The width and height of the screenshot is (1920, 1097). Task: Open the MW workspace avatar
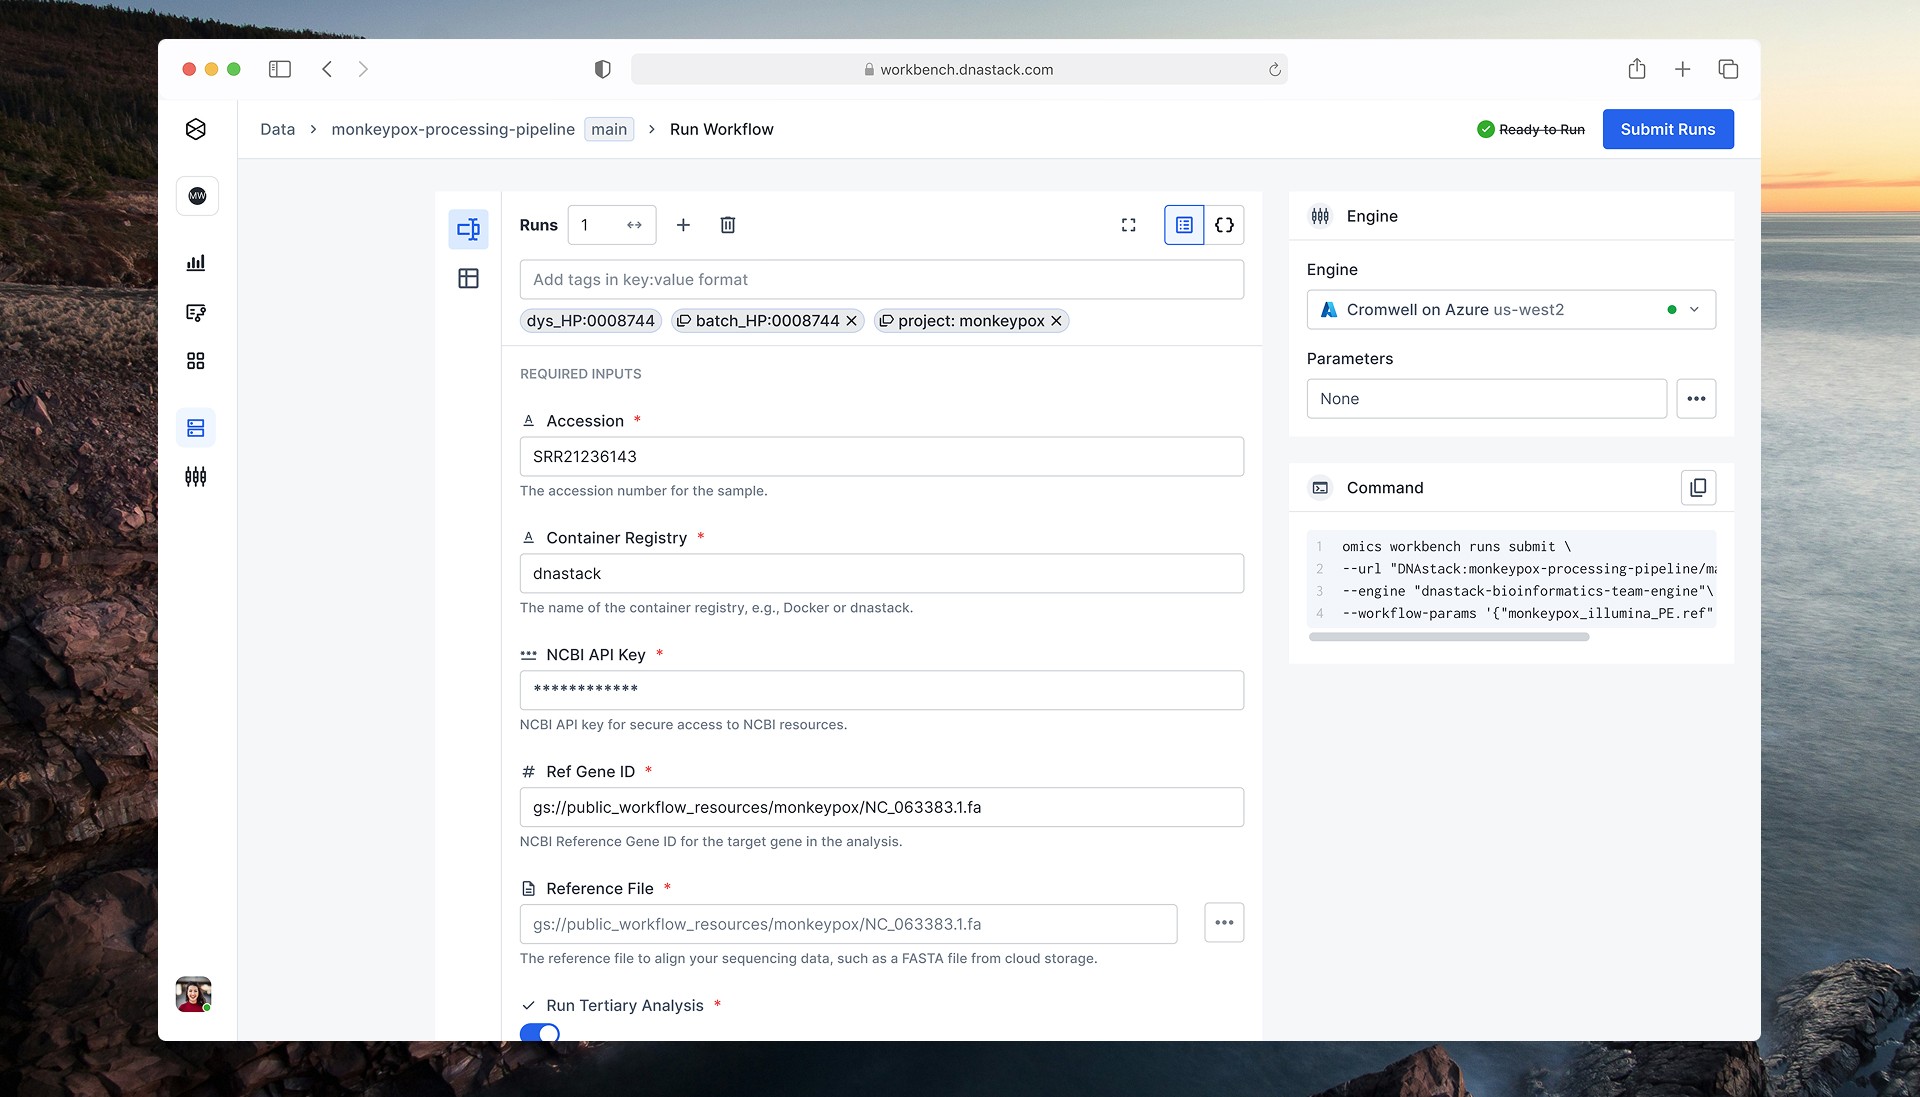point(197,196)
